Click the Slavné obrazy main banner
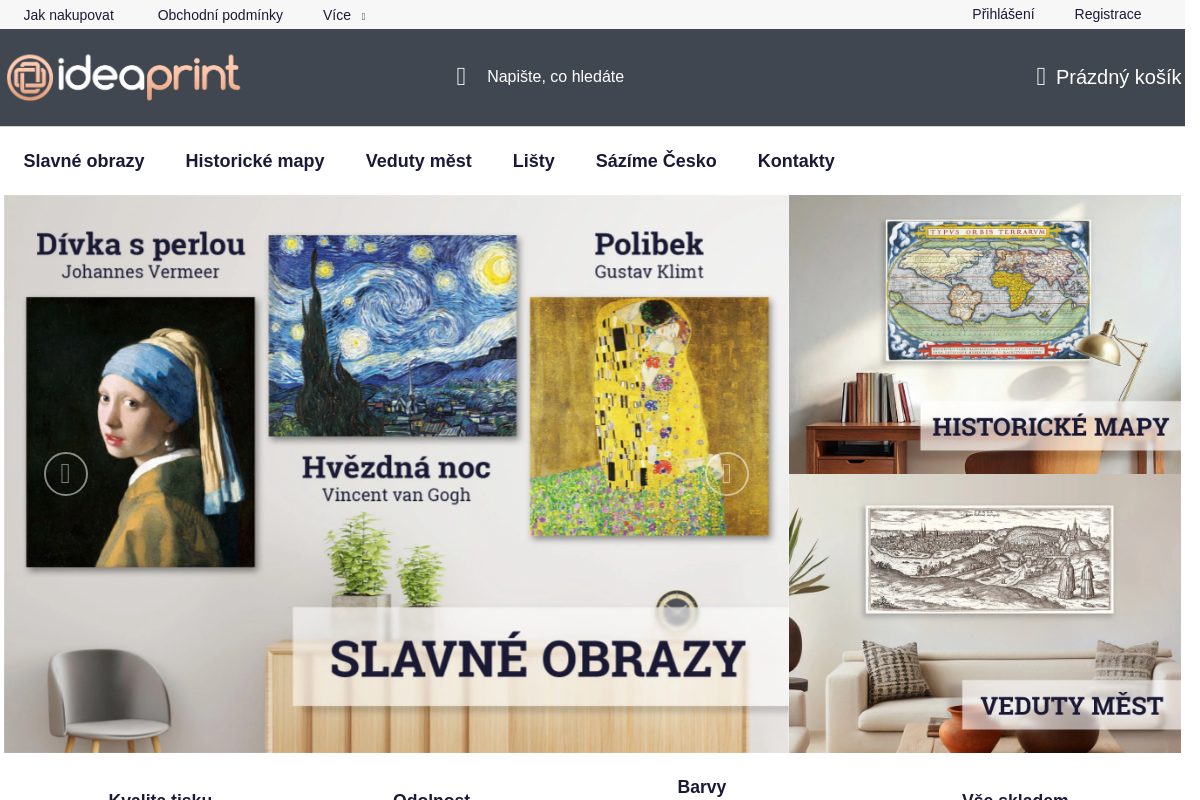Image resolution: width=1200 pixels, height=800 pixels. 396,474
